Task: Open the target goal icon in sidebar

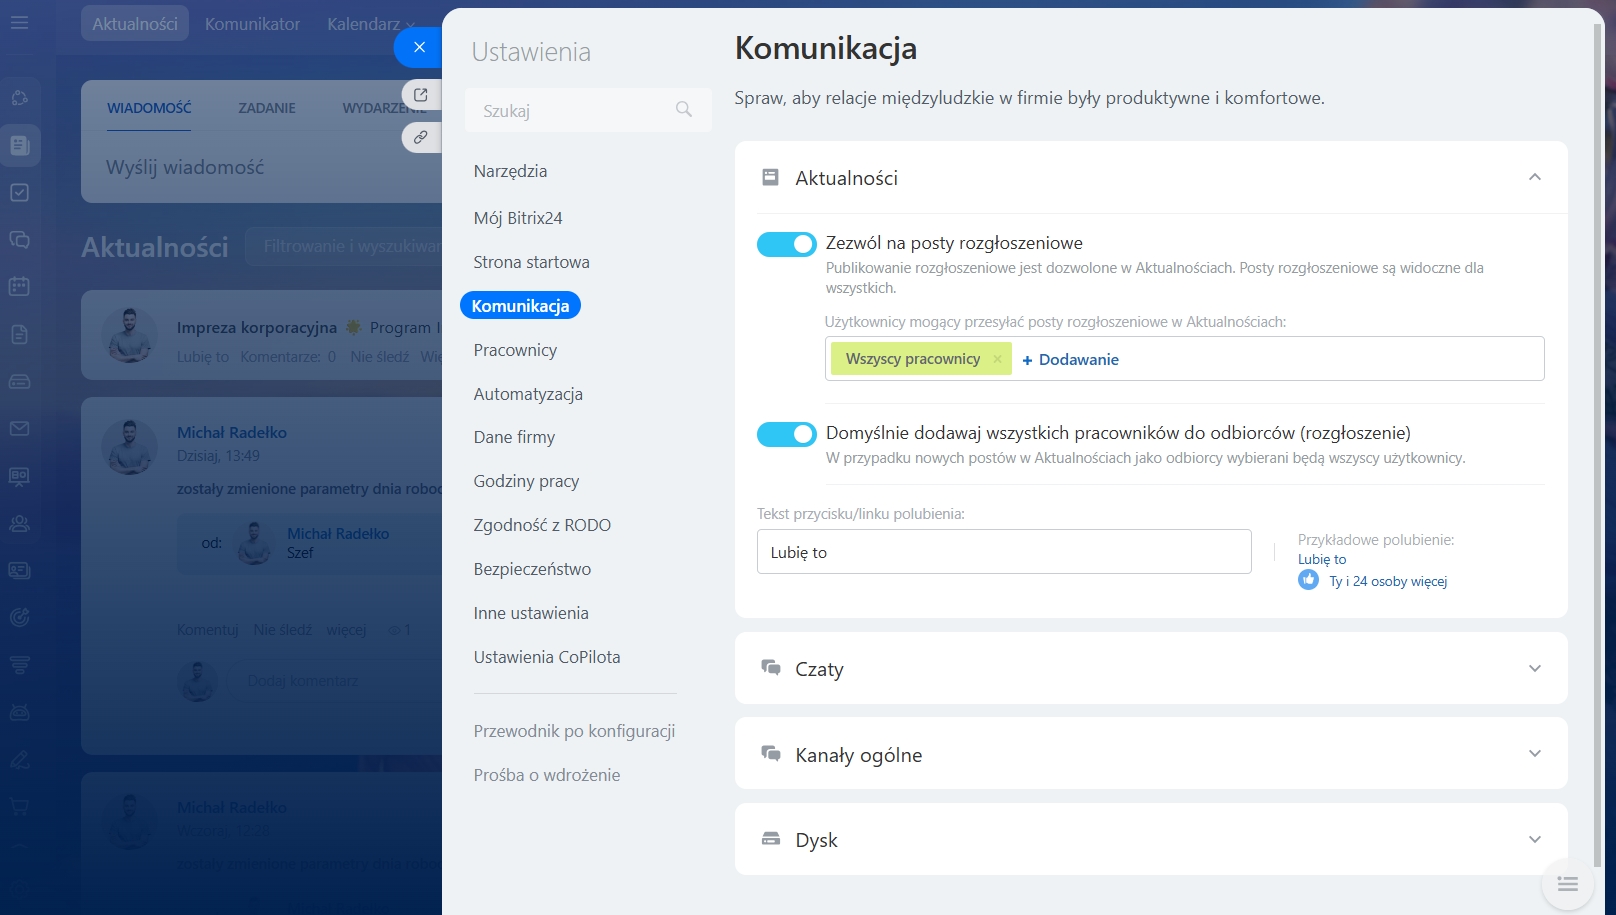Action: pyautogui.click(x=19, y=618)
